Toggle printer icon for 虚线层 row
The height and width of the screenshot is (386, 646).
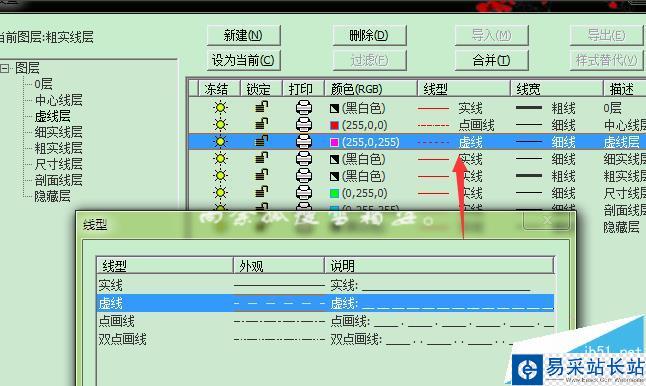pos(304,142)
